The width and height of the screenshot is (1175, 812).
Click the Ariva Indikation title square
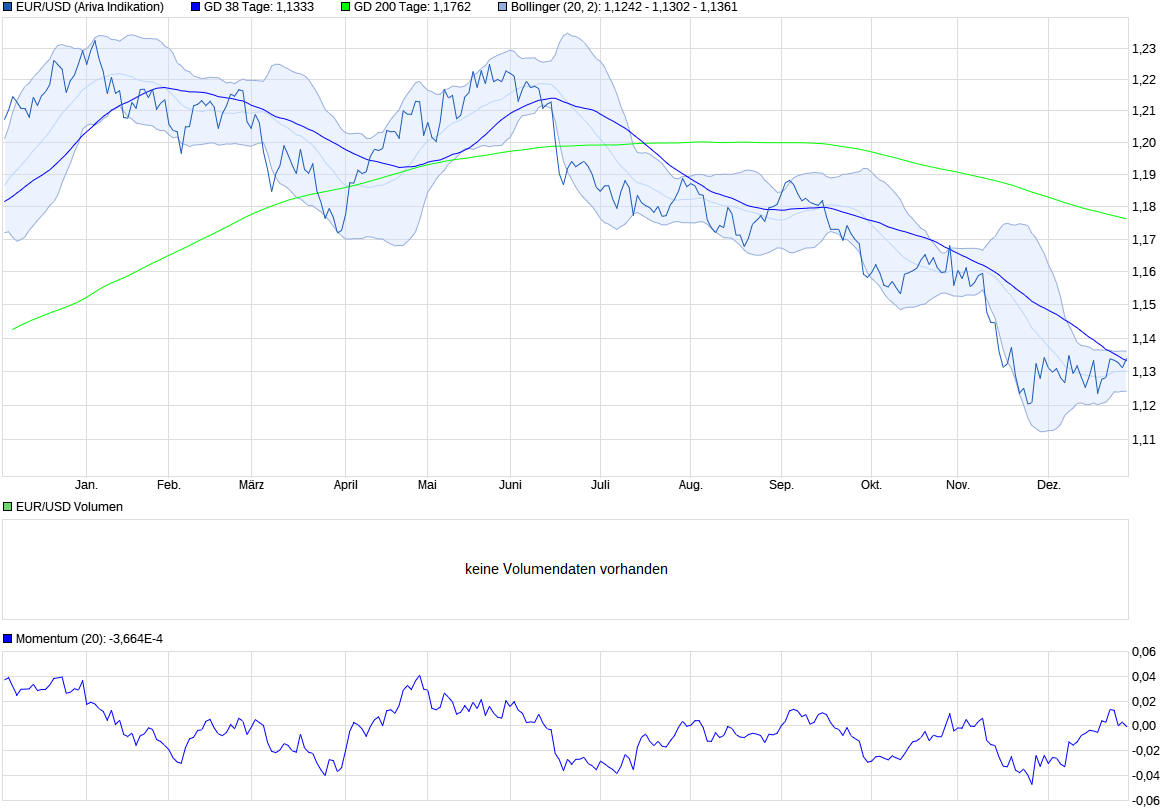pos(8,7)
